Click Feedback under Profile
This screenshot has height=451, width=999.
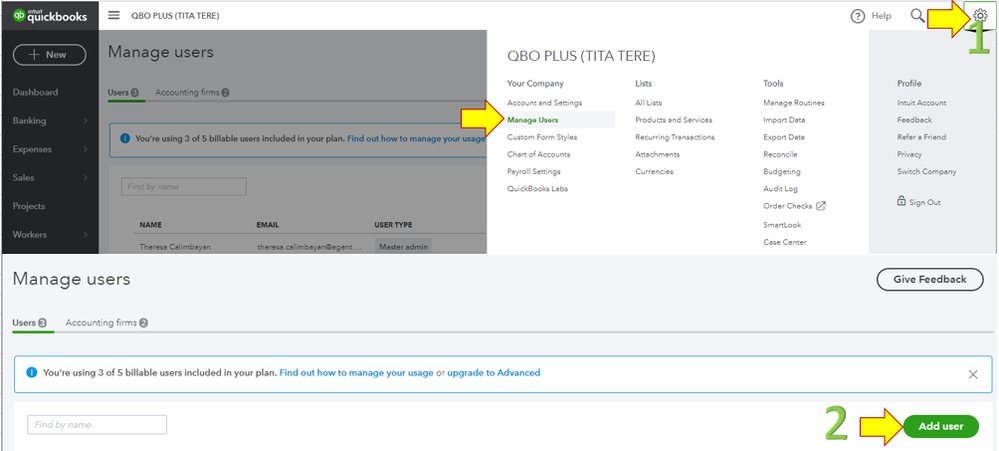[915, 120]
